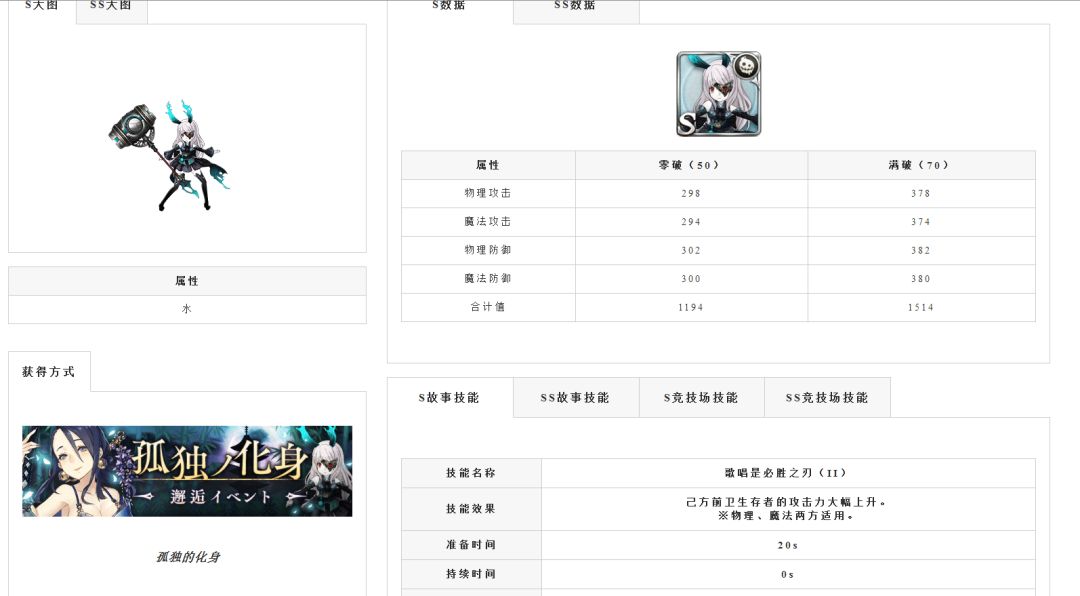Click the 魔法攻击 row label

coord(488,222)
